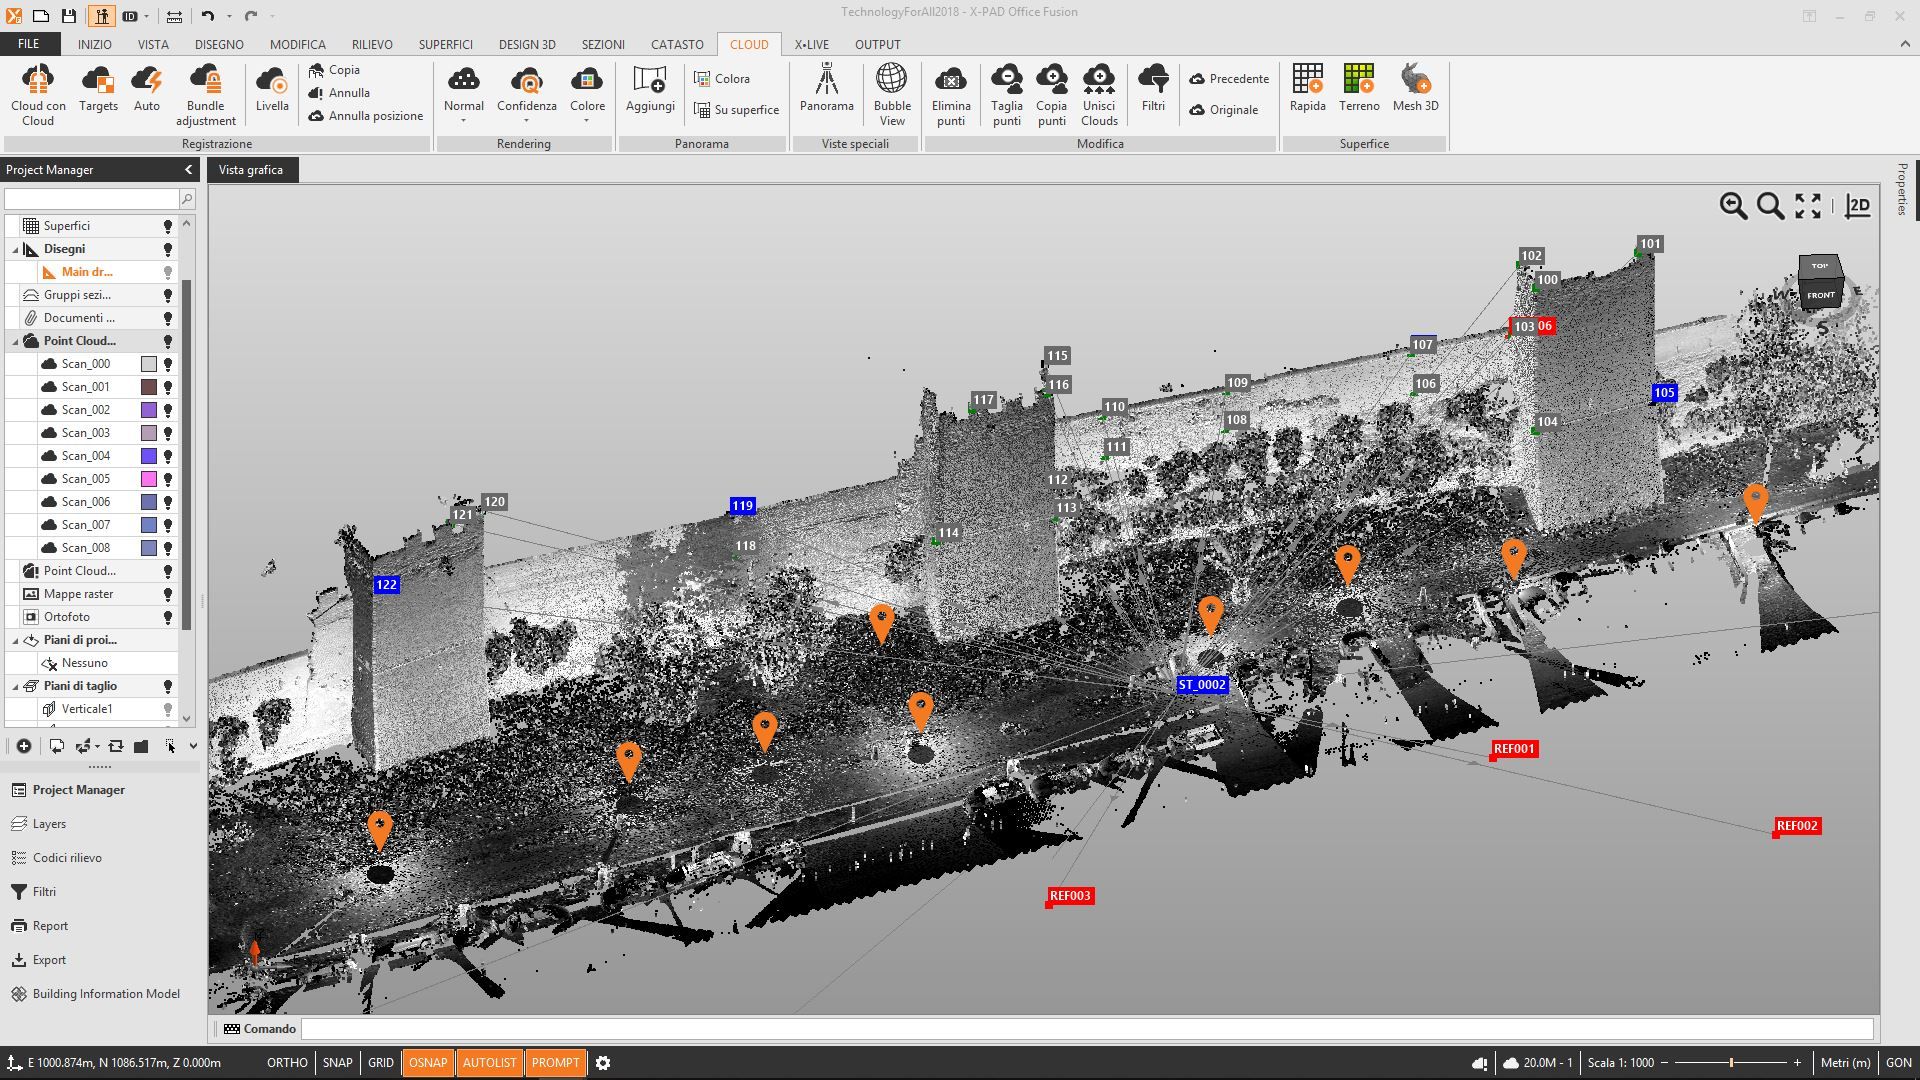The image size is (1920, 1080).
Task: Open the project toolbar overflow chevron
Action: coord(193,746)
